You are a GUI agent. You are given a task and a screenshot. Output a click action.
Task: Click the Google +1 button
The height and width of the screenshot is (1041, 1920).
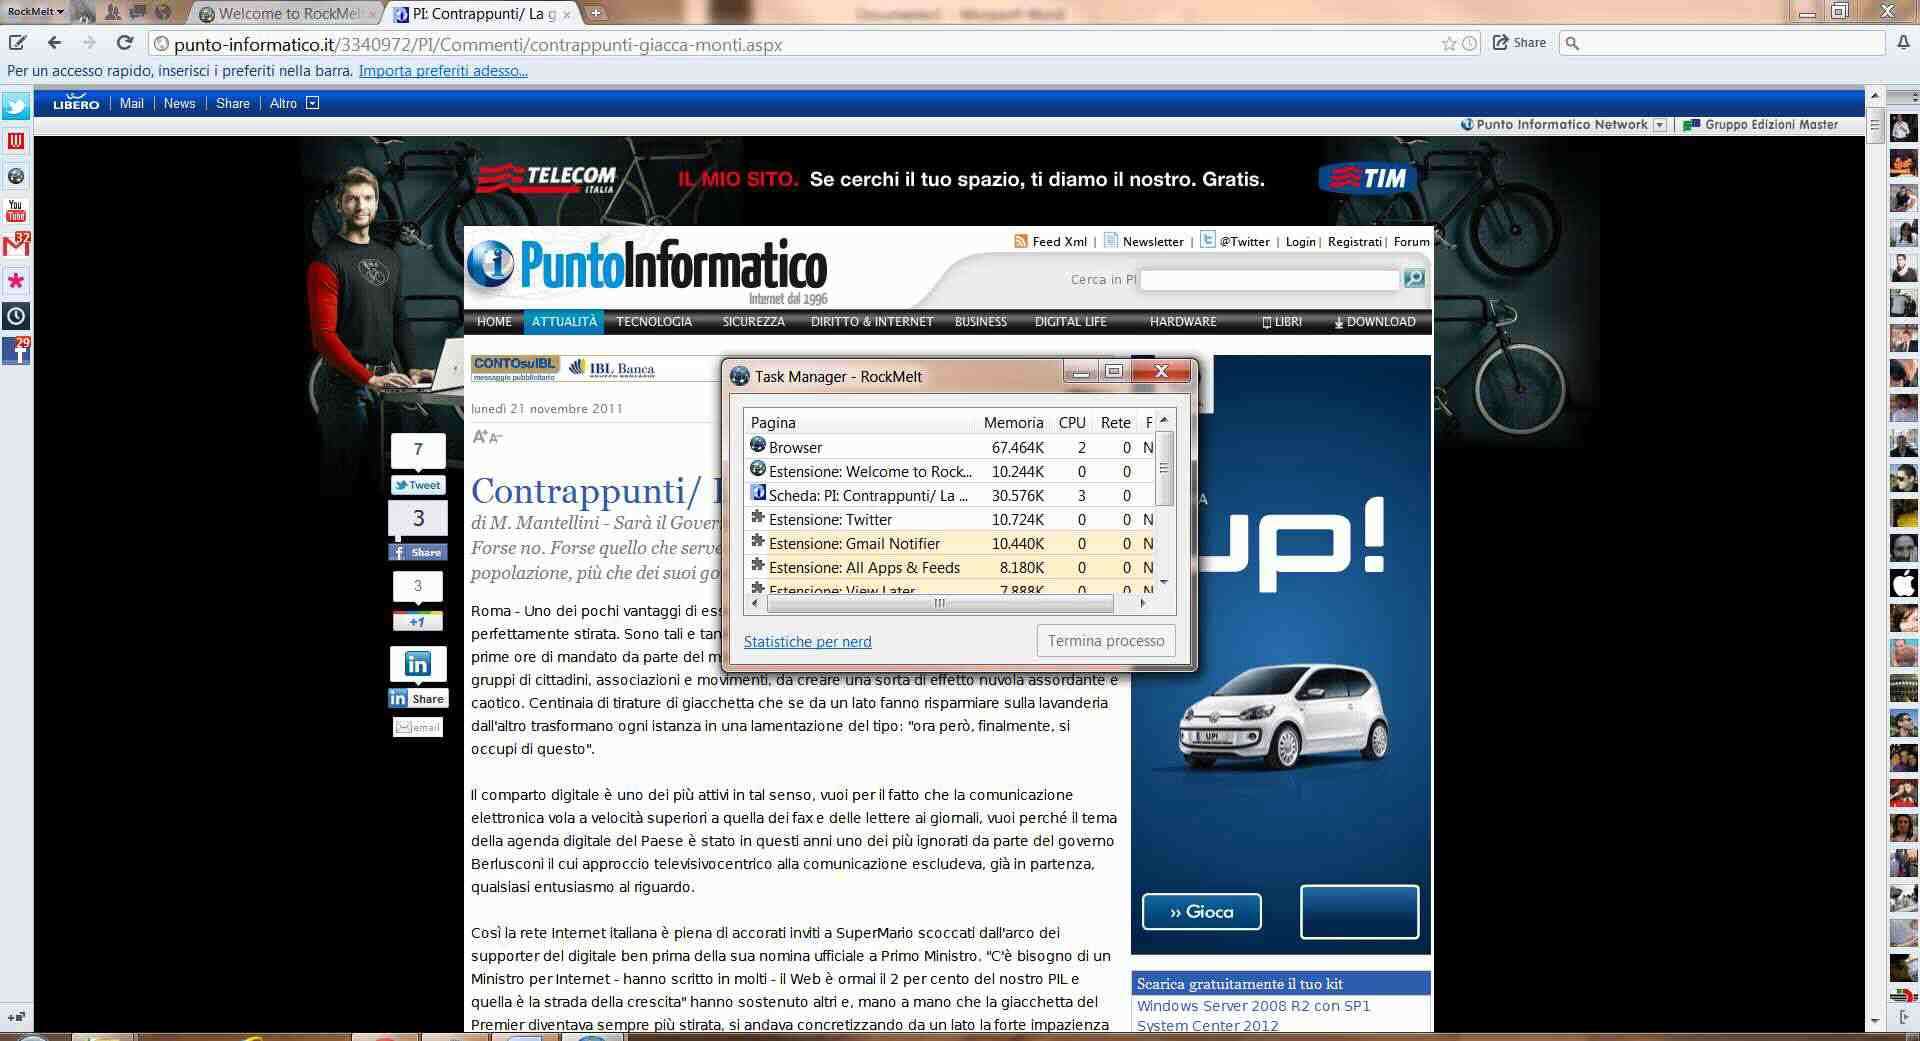point(418,621)
